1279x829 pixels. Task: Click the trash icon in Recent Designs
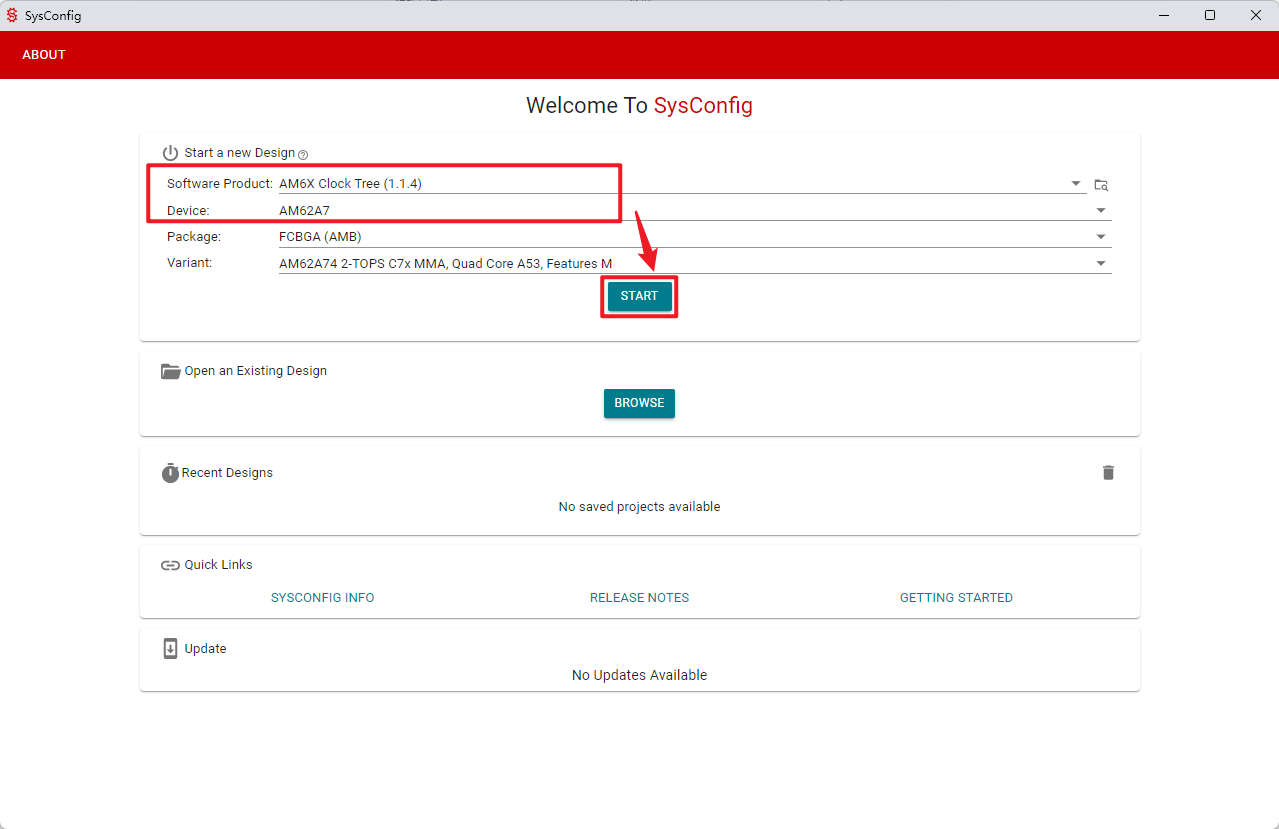(1108, 472)
